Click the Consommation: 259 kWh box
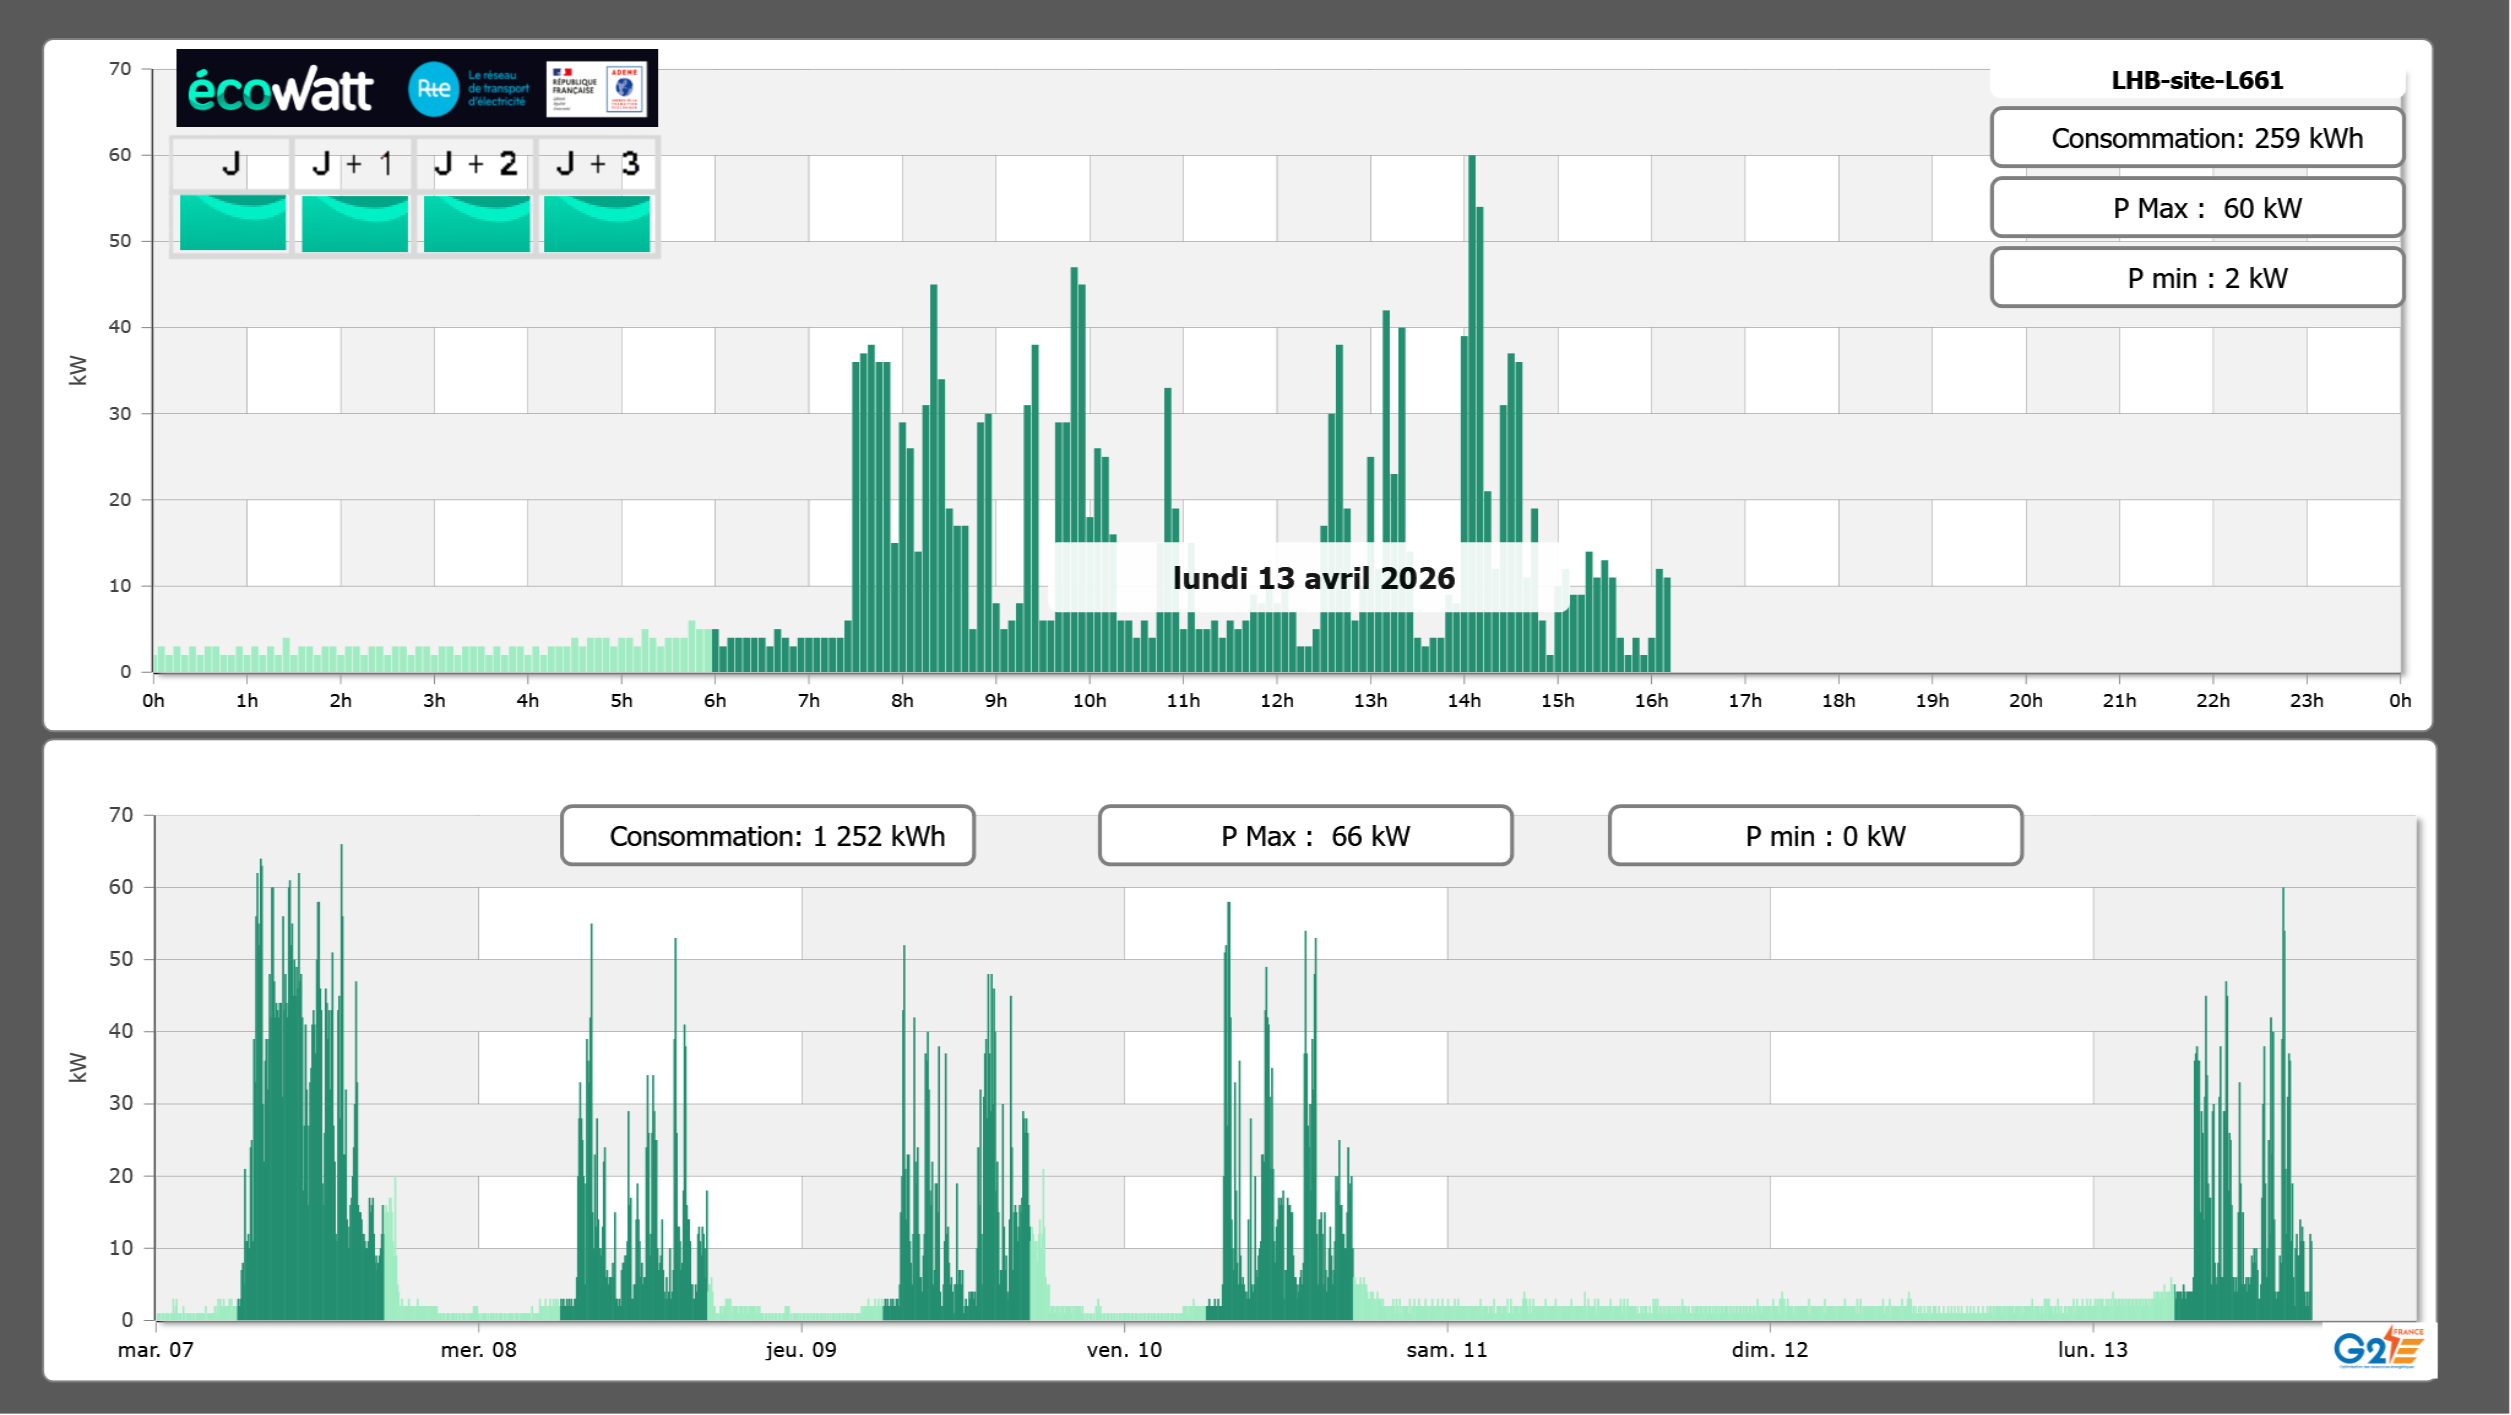The width and height of the screenshot is (2511, 1415). tap(2196, 138)
